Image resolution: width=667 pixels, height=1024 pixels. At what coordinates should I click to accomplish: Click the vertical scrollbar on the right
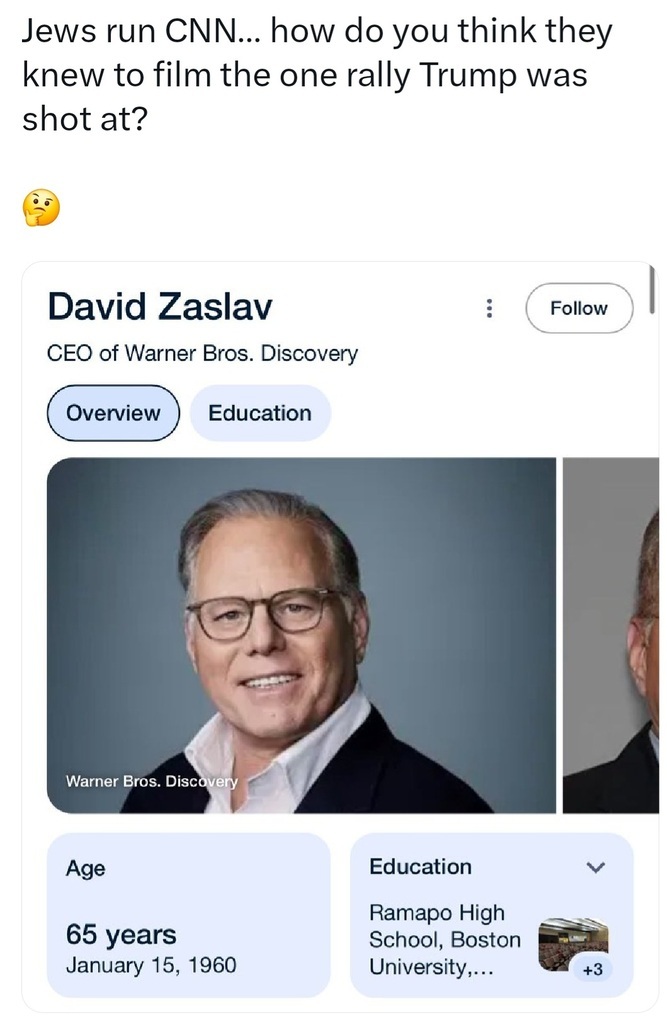pyautogui.click(x=652, y=290)
